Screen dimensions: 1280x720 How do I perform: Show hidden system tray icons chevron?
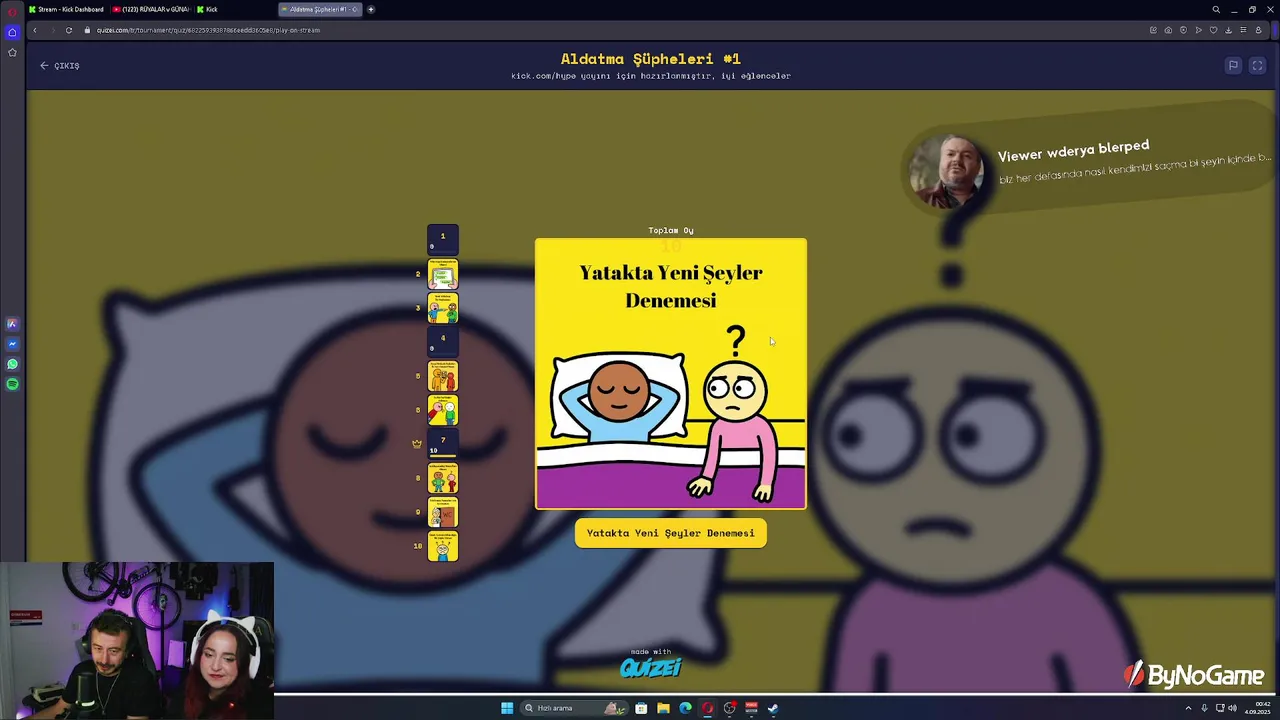[1188, 708]
